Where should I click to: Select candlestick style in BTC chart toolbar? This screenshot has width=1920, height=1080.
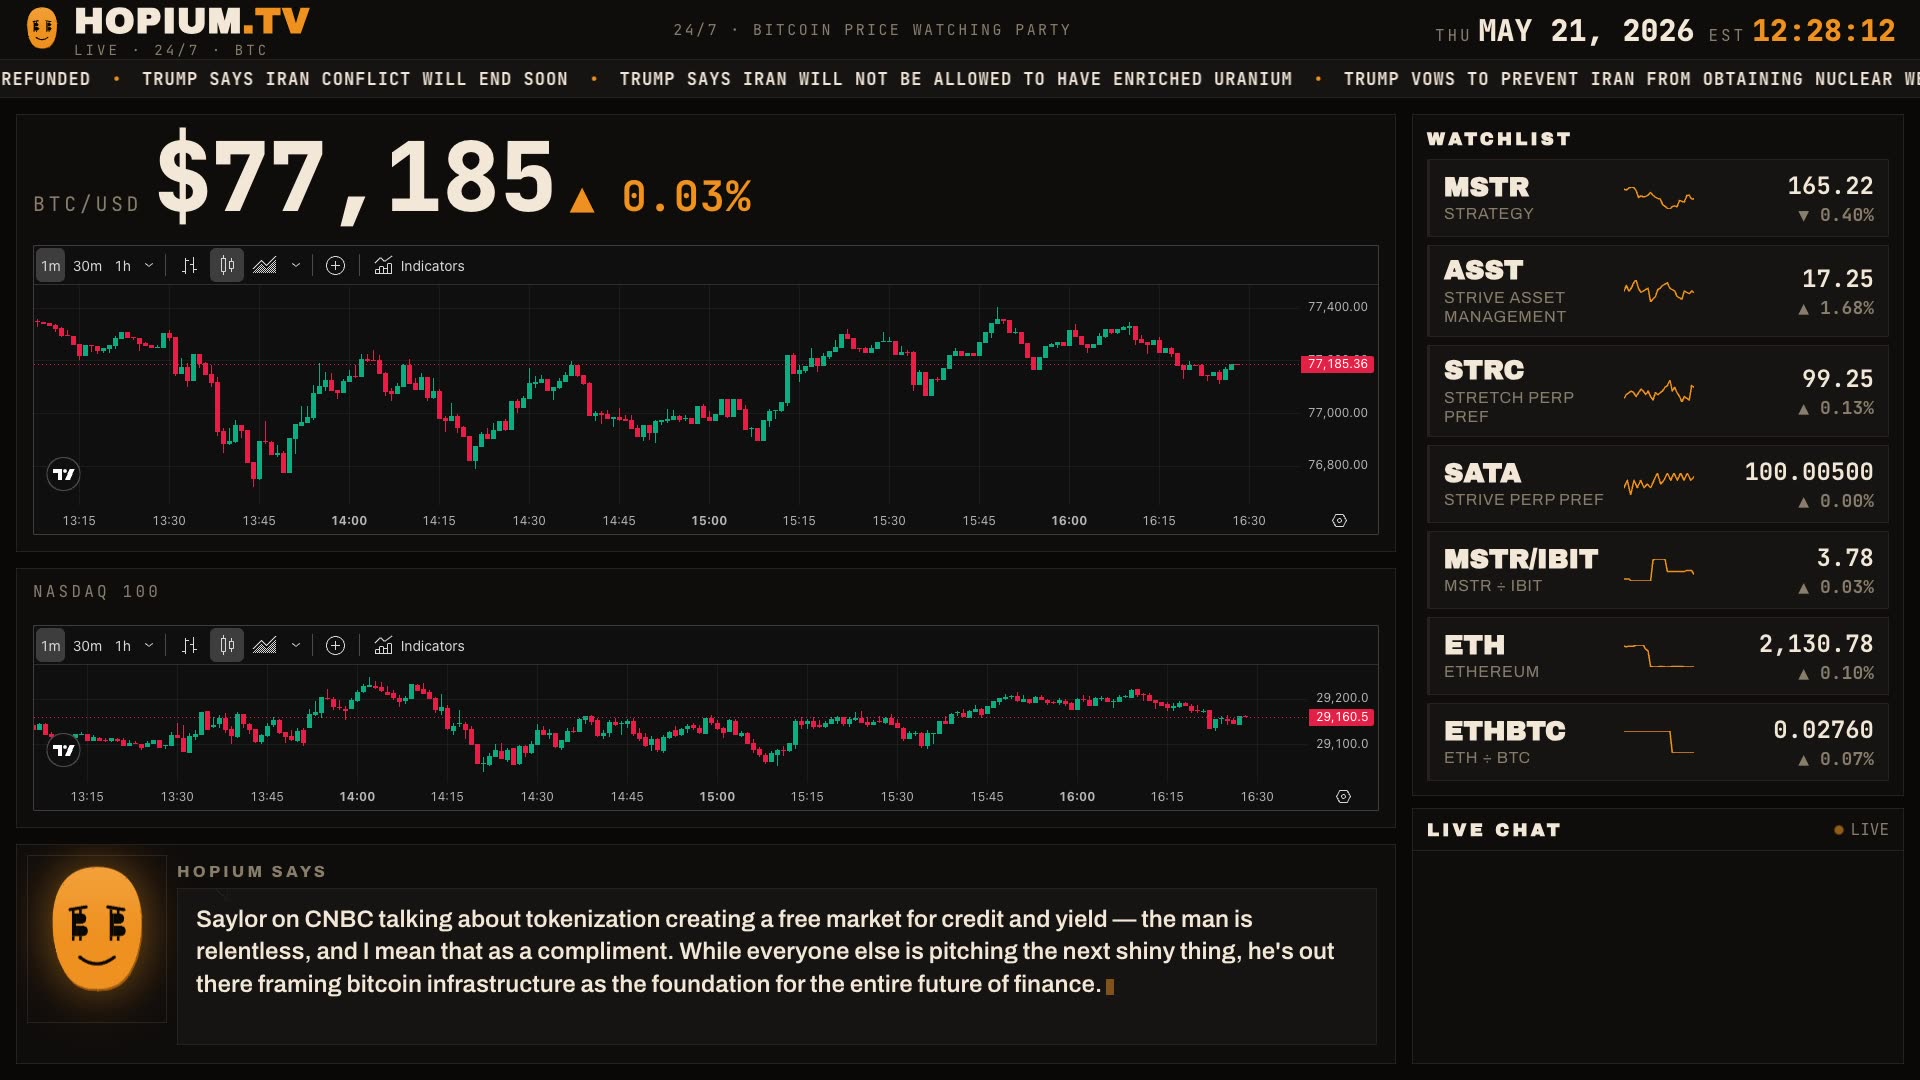tap(227, 266)
